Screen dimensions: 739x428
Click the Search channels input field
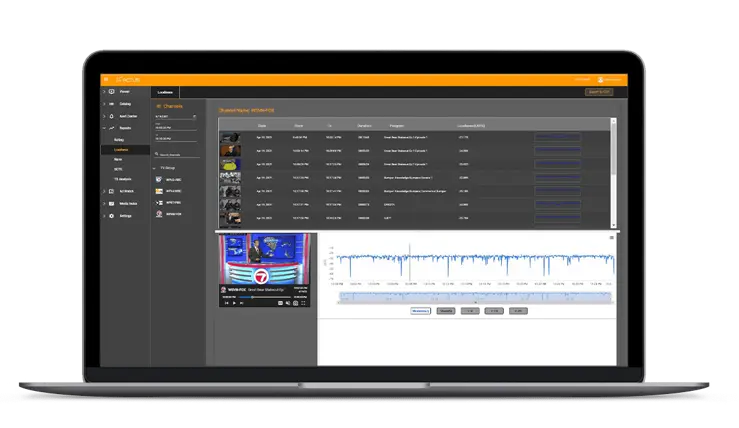pyautogui.click(x=176, y=154)
